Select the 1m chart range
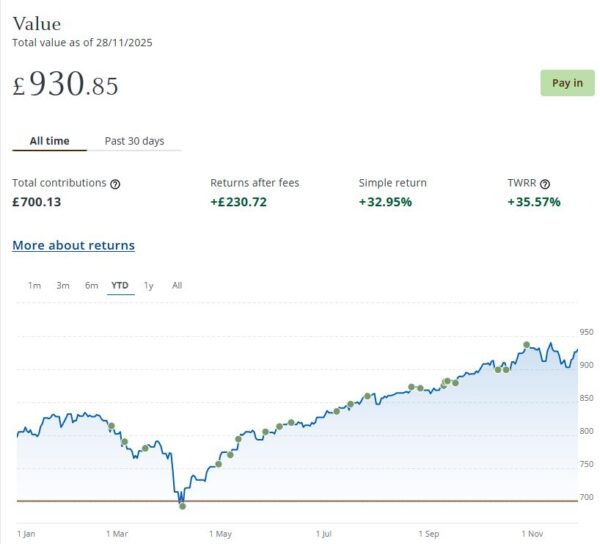The height and width of the screenshot is (544, 600). (x=34, y=286)
